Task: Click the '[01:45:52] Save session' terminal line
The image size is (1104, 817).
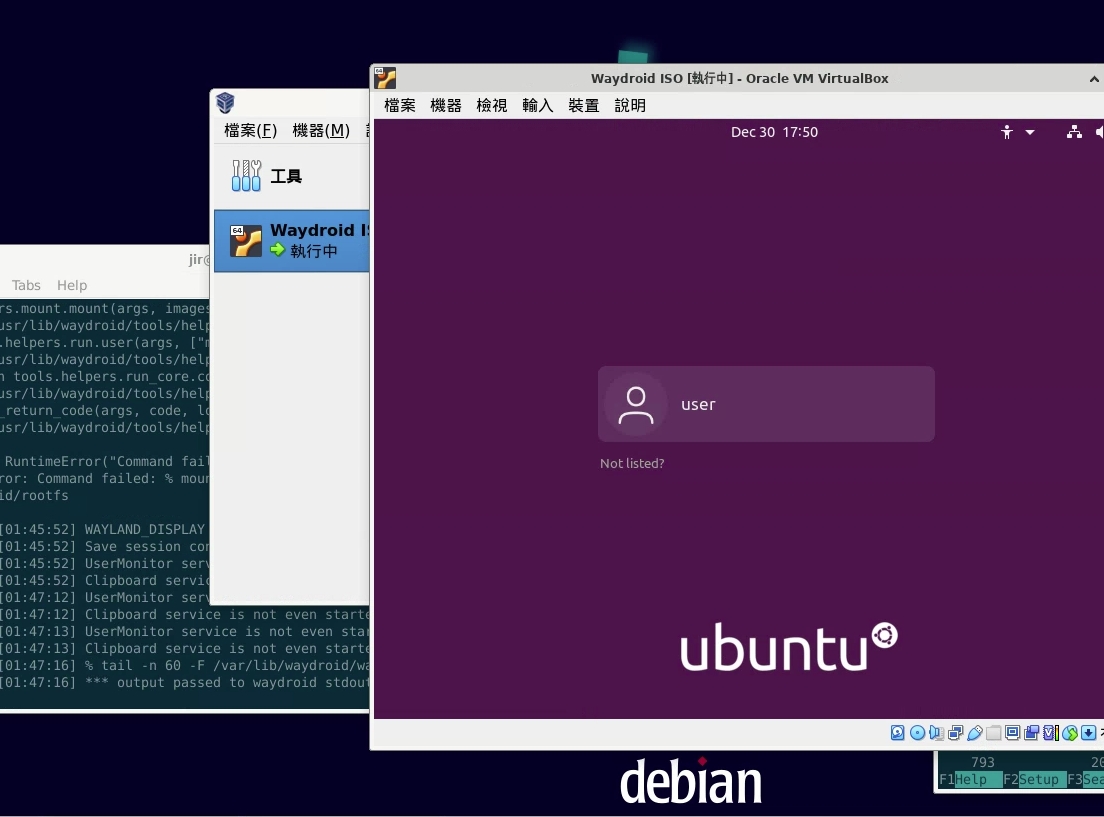Action: [x=104, y=547]
